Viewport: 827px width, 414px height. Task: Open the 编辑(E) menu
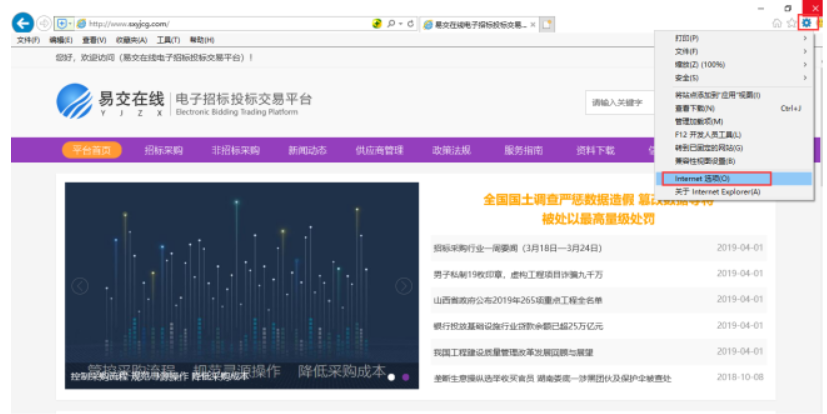(x=61, y=40)
